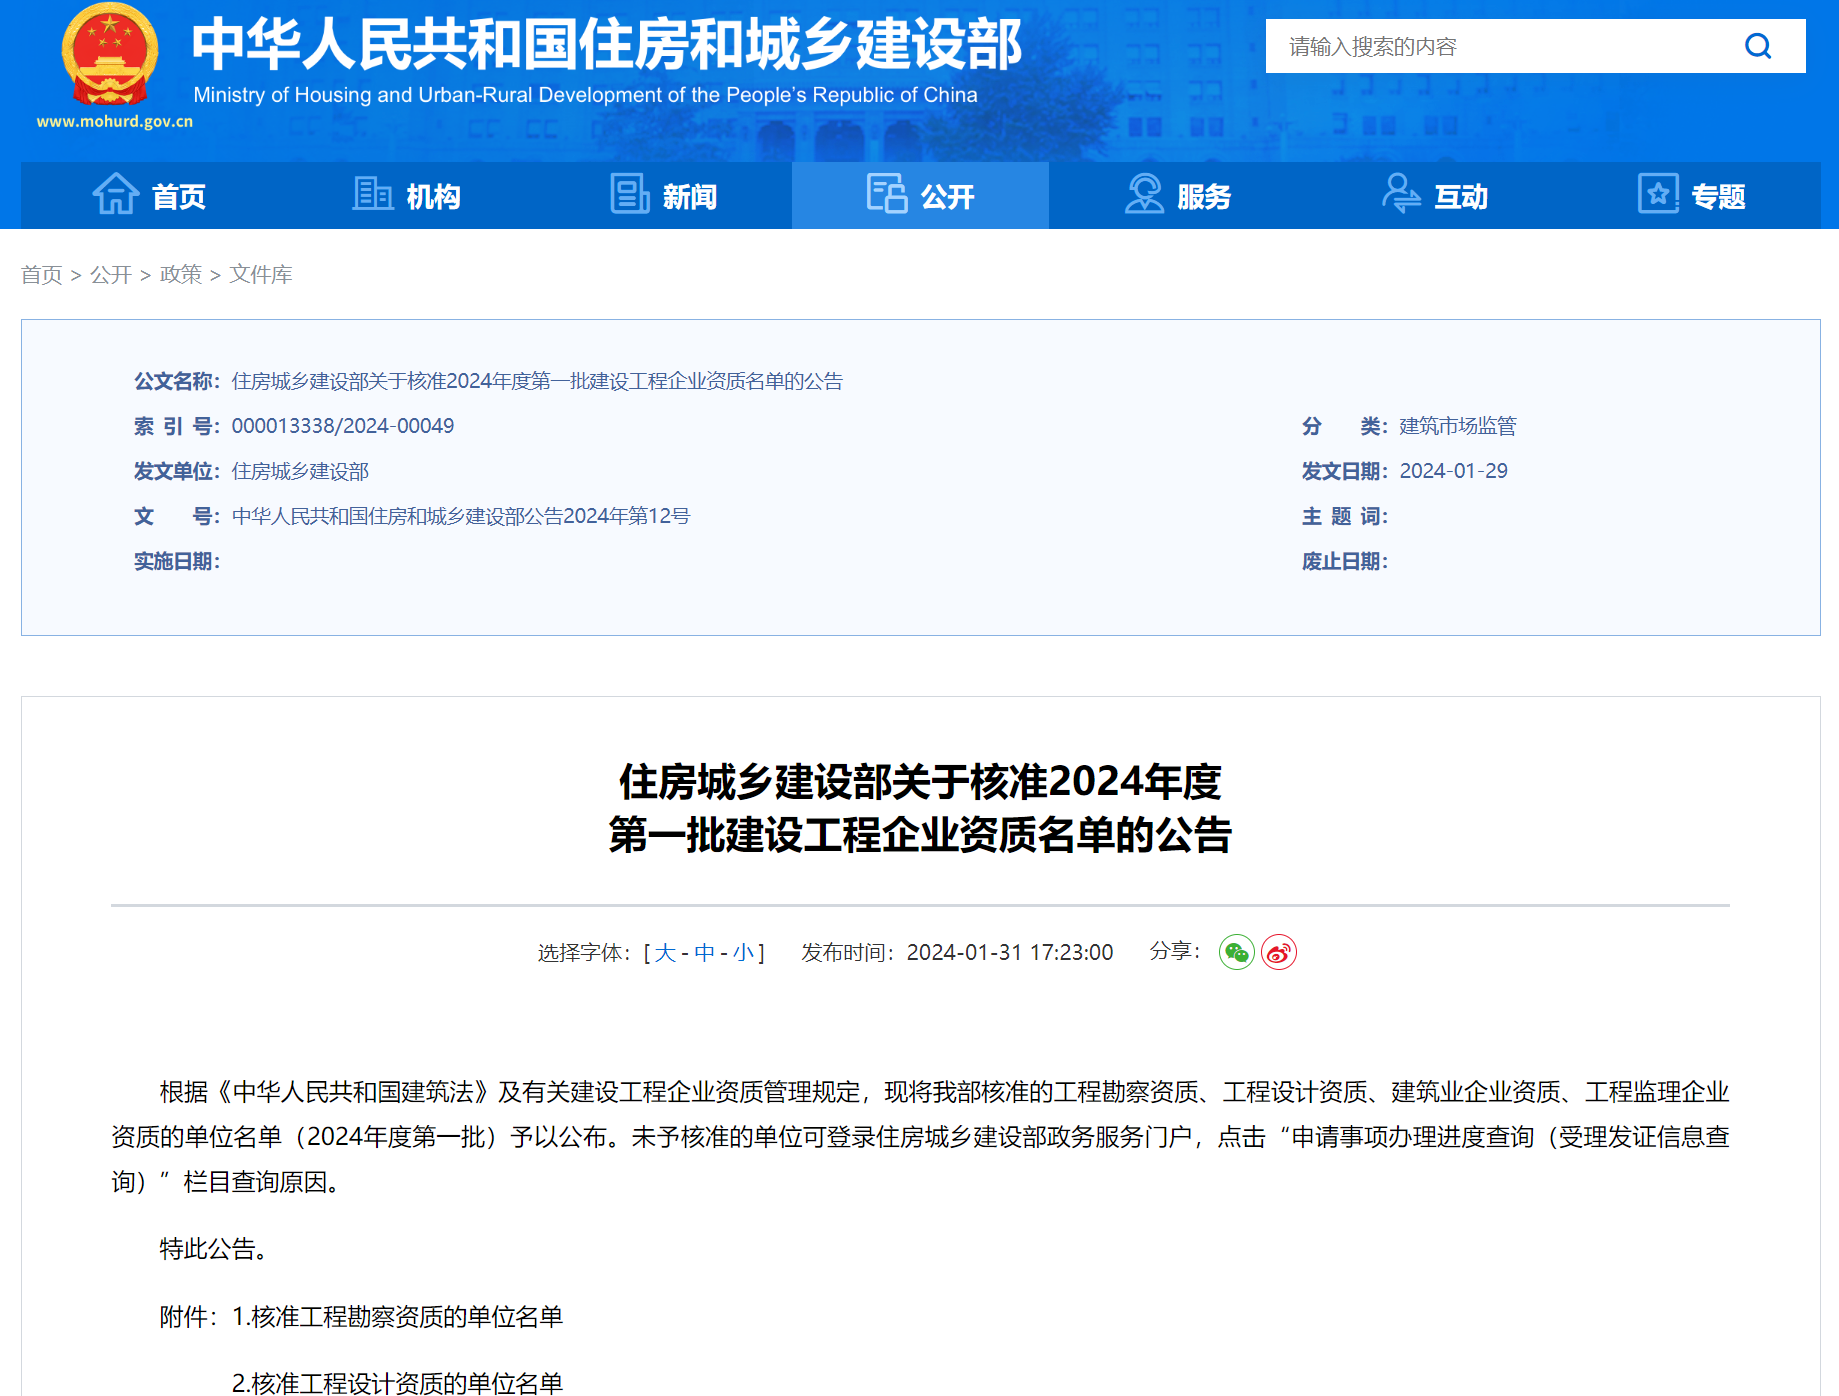Viewport: 1839px width, 1396px height.
Task: Share article via Weibo icon
Action: click(x=1278, y=952)
